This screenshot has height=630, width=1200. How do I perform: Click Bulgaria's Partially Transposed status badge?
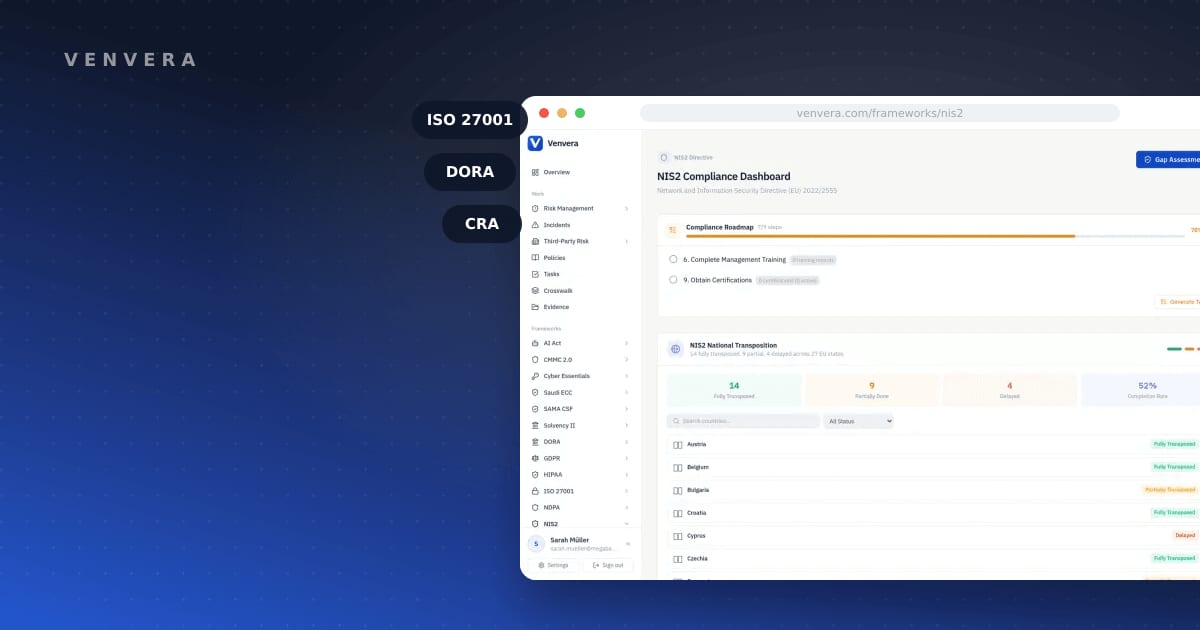point(1170,490)
